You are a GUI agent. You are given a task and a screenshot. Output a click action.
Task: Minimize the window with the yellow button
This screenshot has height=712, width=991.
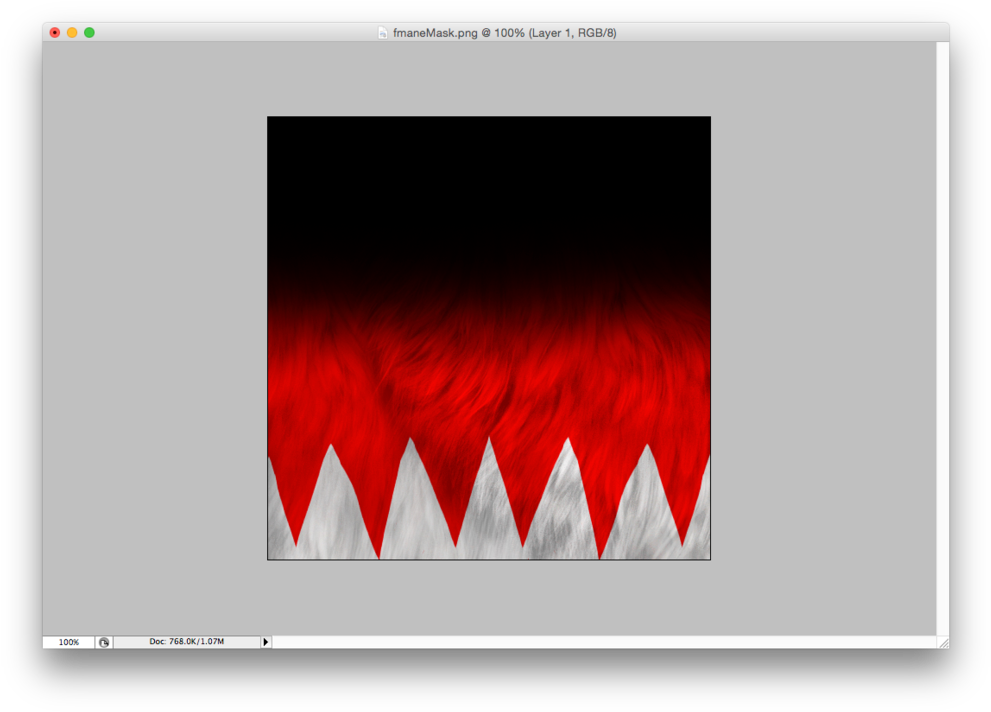tap(72, 32)
